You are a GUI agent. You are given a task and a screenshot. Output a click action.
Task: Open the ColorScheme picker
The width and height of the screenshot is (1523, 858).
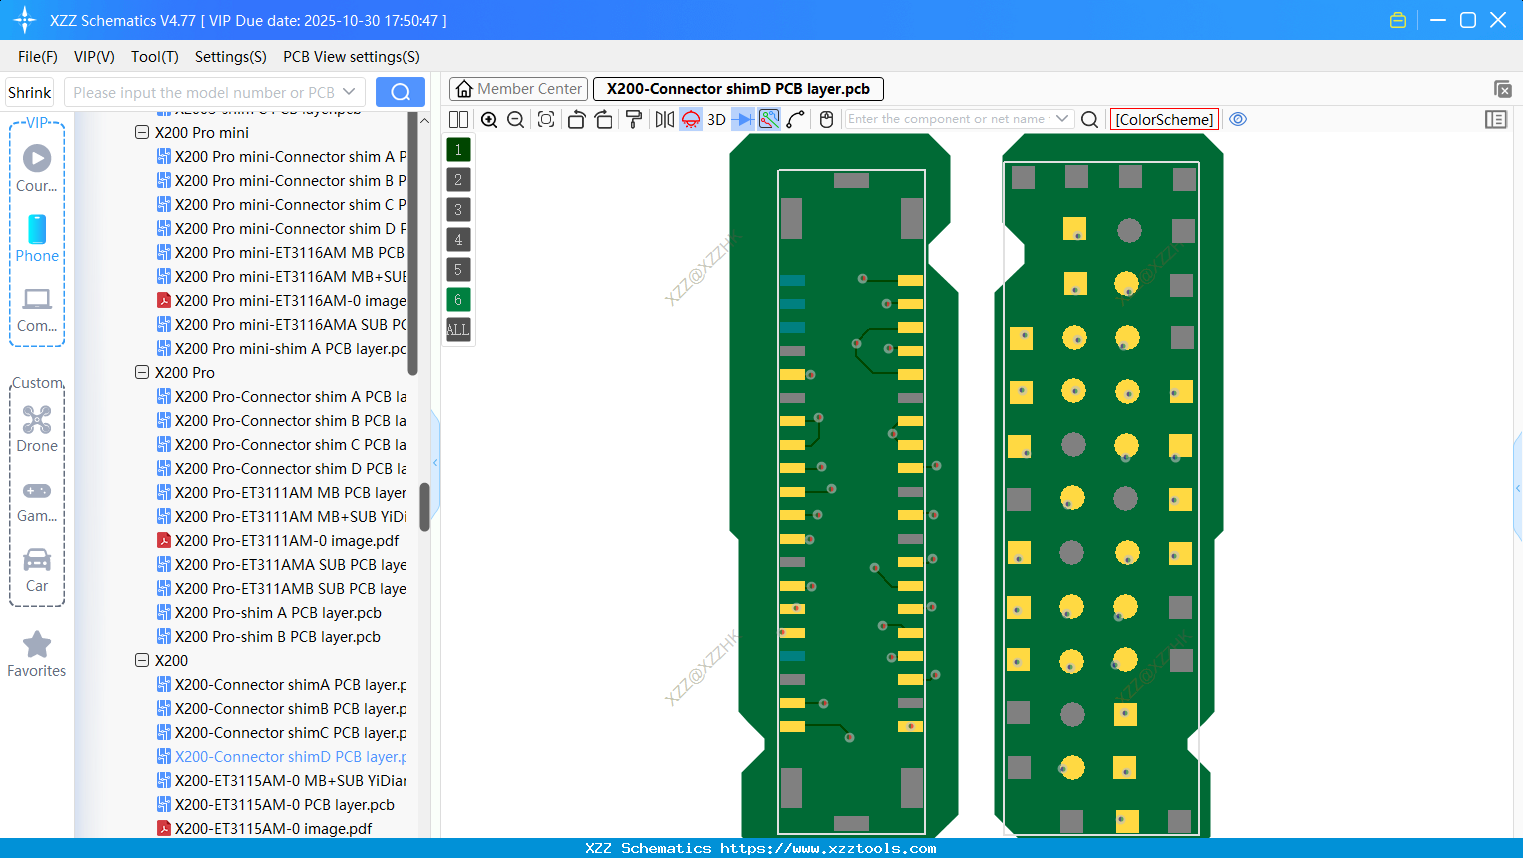1163,119
